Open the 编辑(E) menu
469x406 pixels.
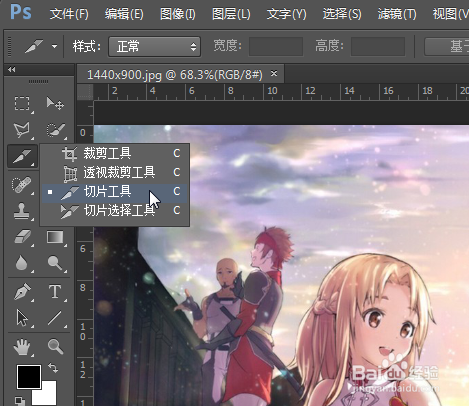[124, 14]
